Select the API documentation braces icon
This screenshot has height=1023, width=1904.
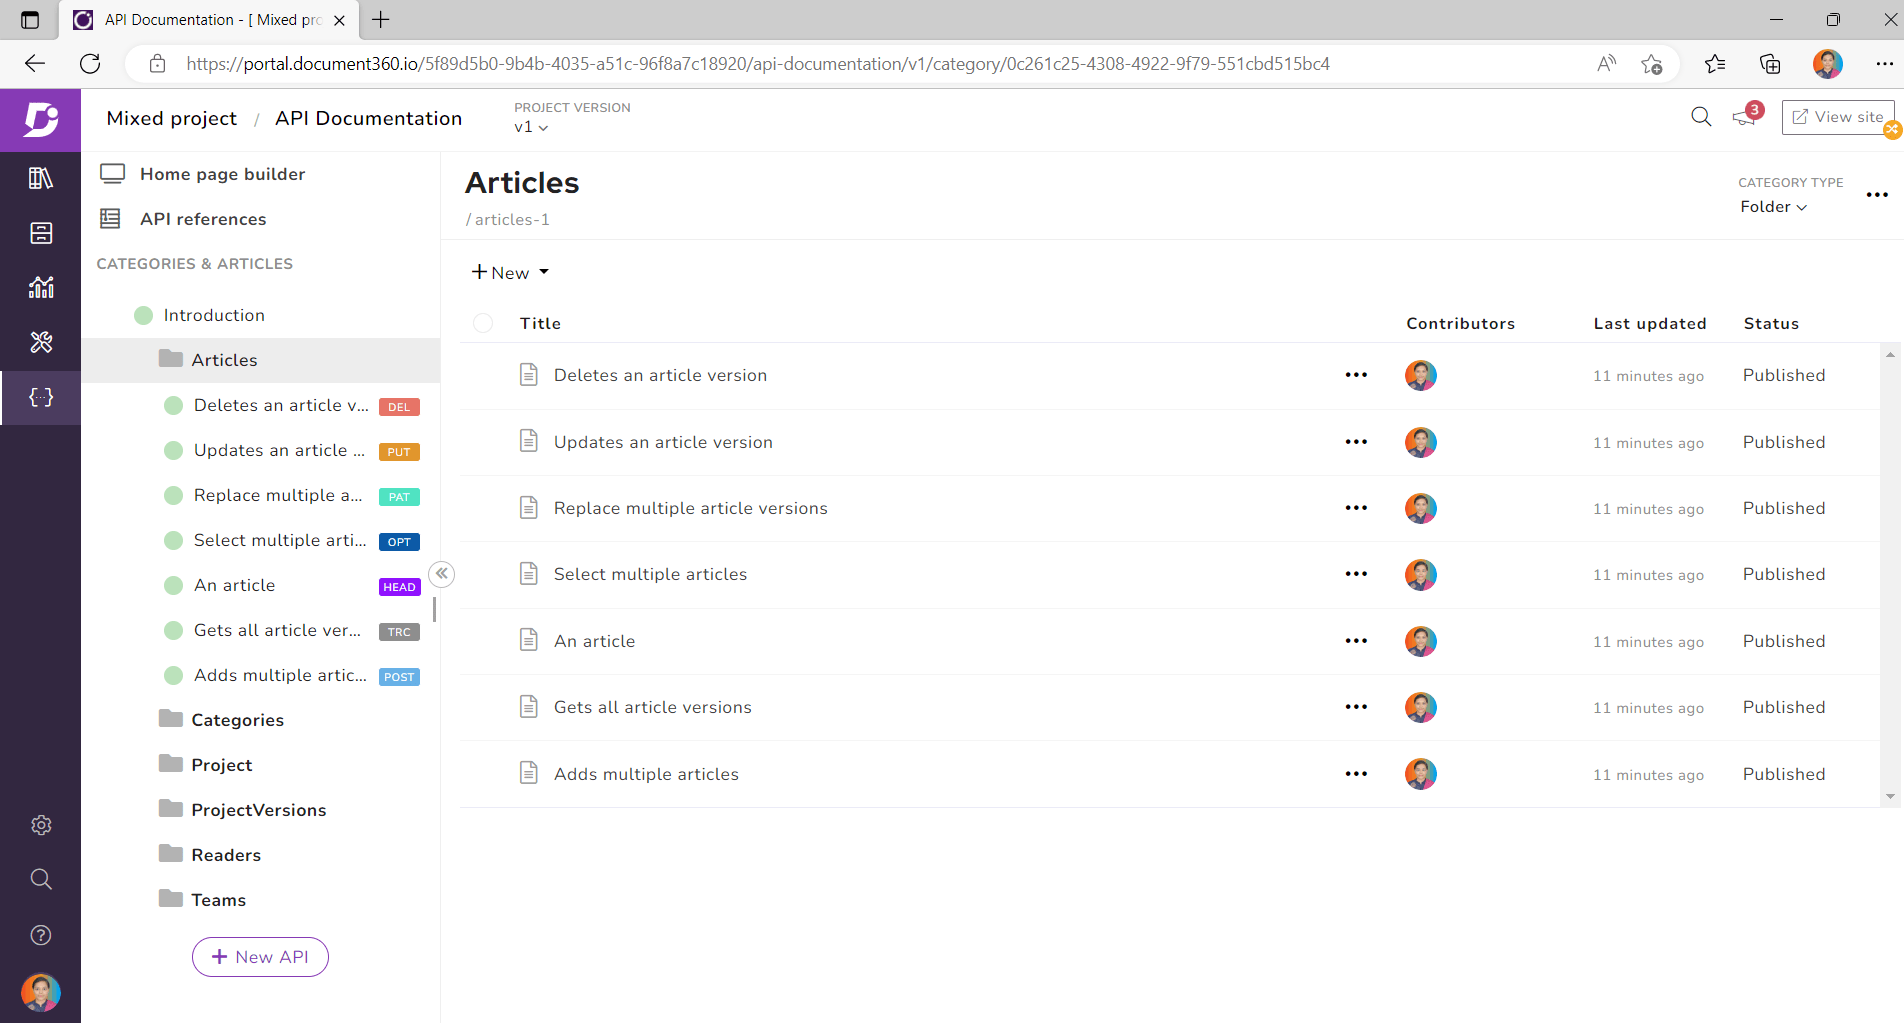(41, 397)
